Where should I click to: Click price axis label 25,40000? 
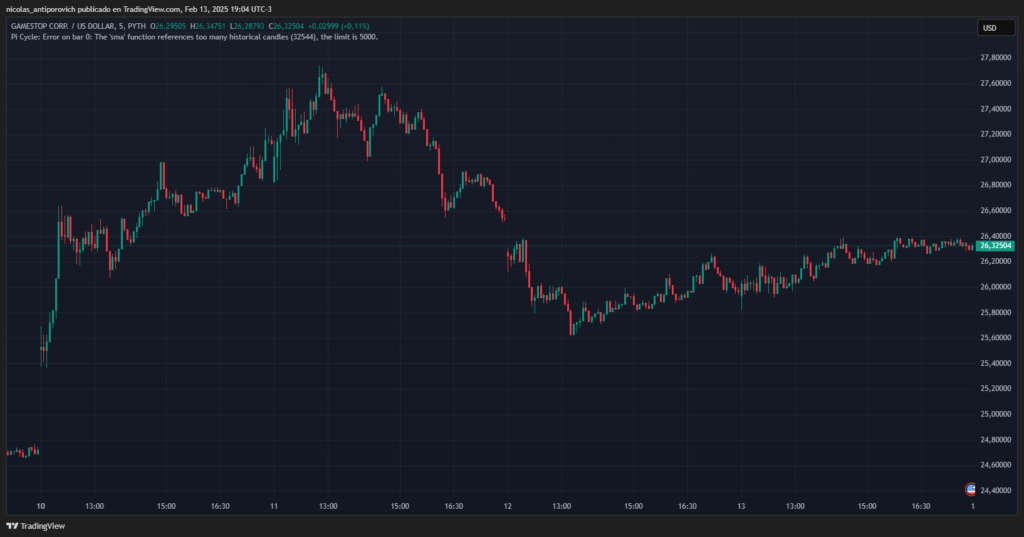pyautogui.click(x=995, y=363)
